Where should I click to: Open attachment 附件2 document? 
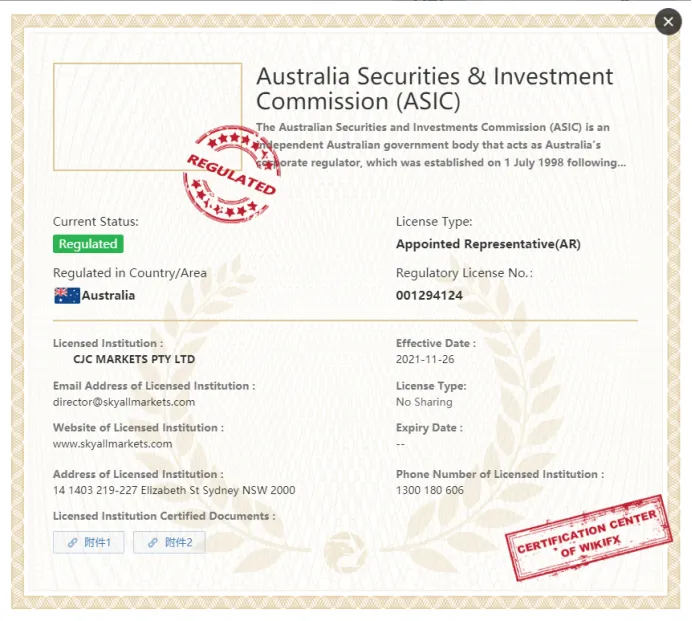pyautogui.click(x=169, y=542)
